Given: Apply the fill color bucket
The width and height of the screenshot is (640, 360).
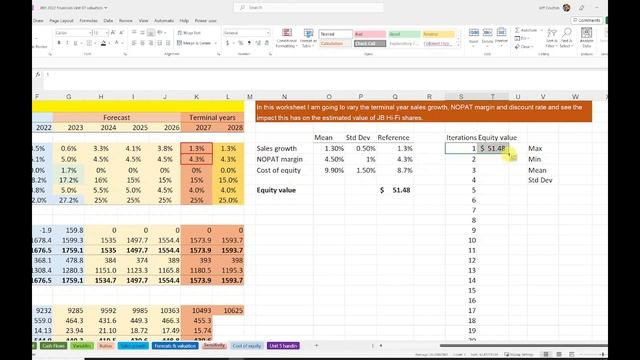Looking at the screenshot, I should coord(103,43).
